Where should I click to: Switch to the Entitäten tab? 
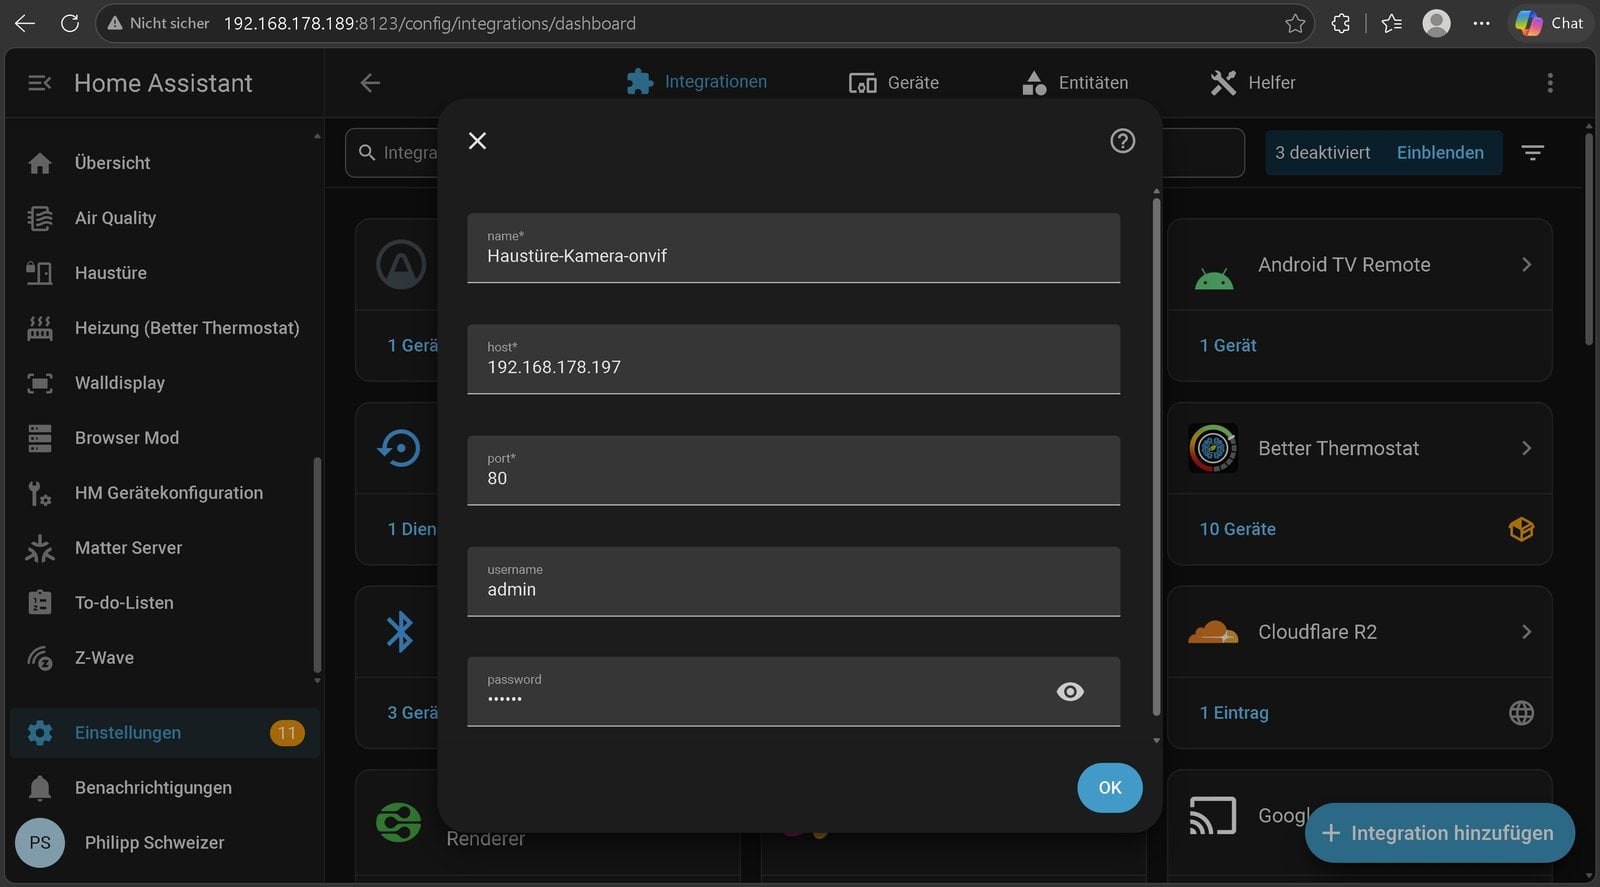[1075, 83]
